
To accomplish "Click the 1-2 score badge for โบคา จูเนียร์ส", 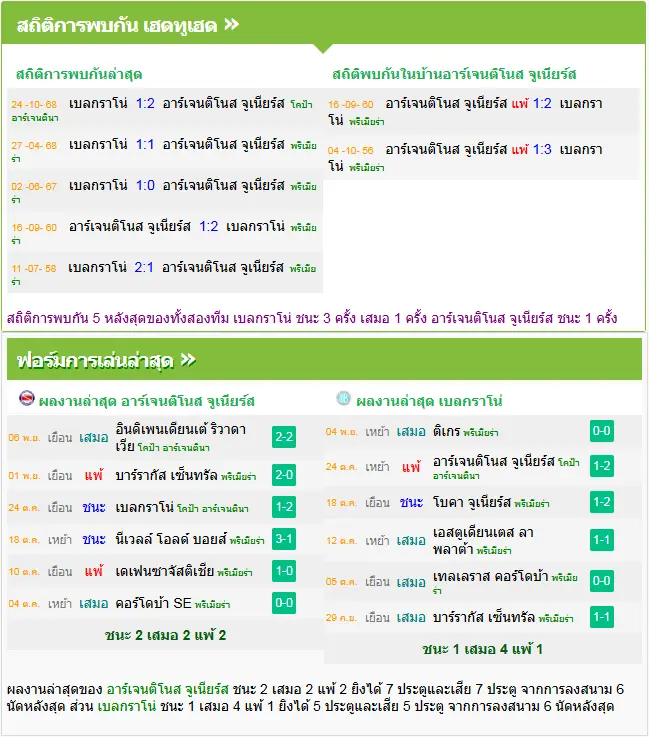I will 602,502.
